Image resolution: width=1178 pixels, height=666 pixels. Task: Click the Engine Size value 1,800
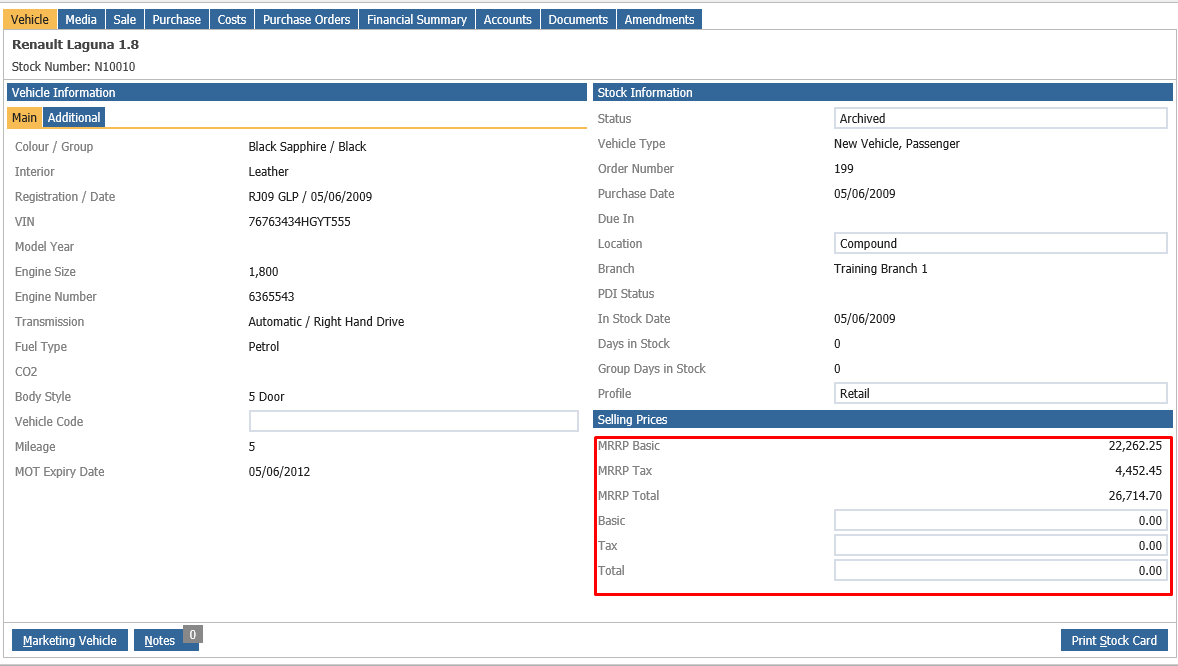pyautogui.click(x=264, y=272)
